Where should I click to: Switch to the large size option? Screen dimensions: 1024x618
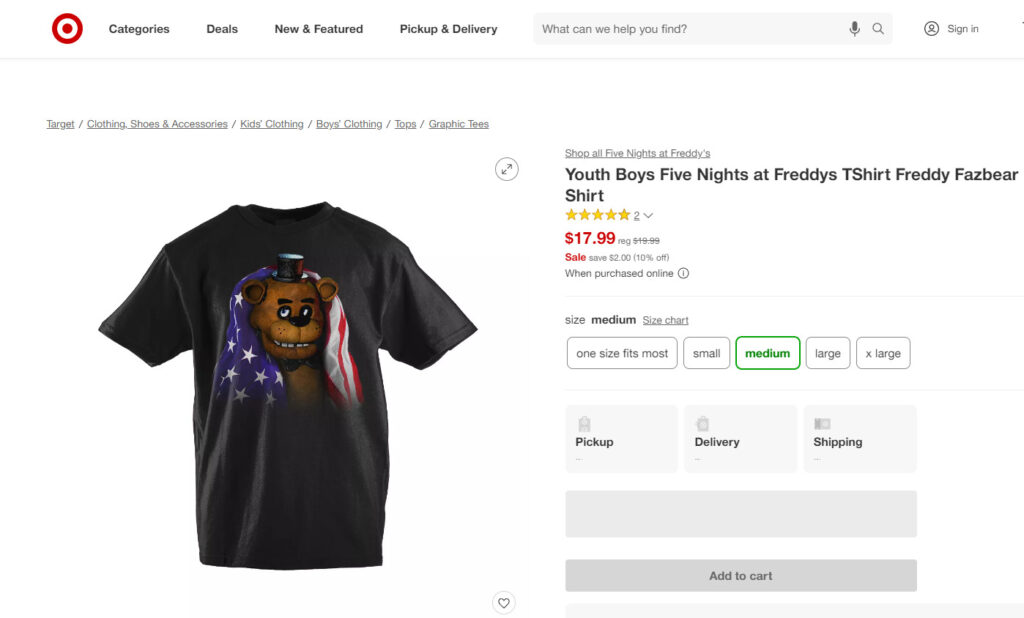[x=827, y=353]
